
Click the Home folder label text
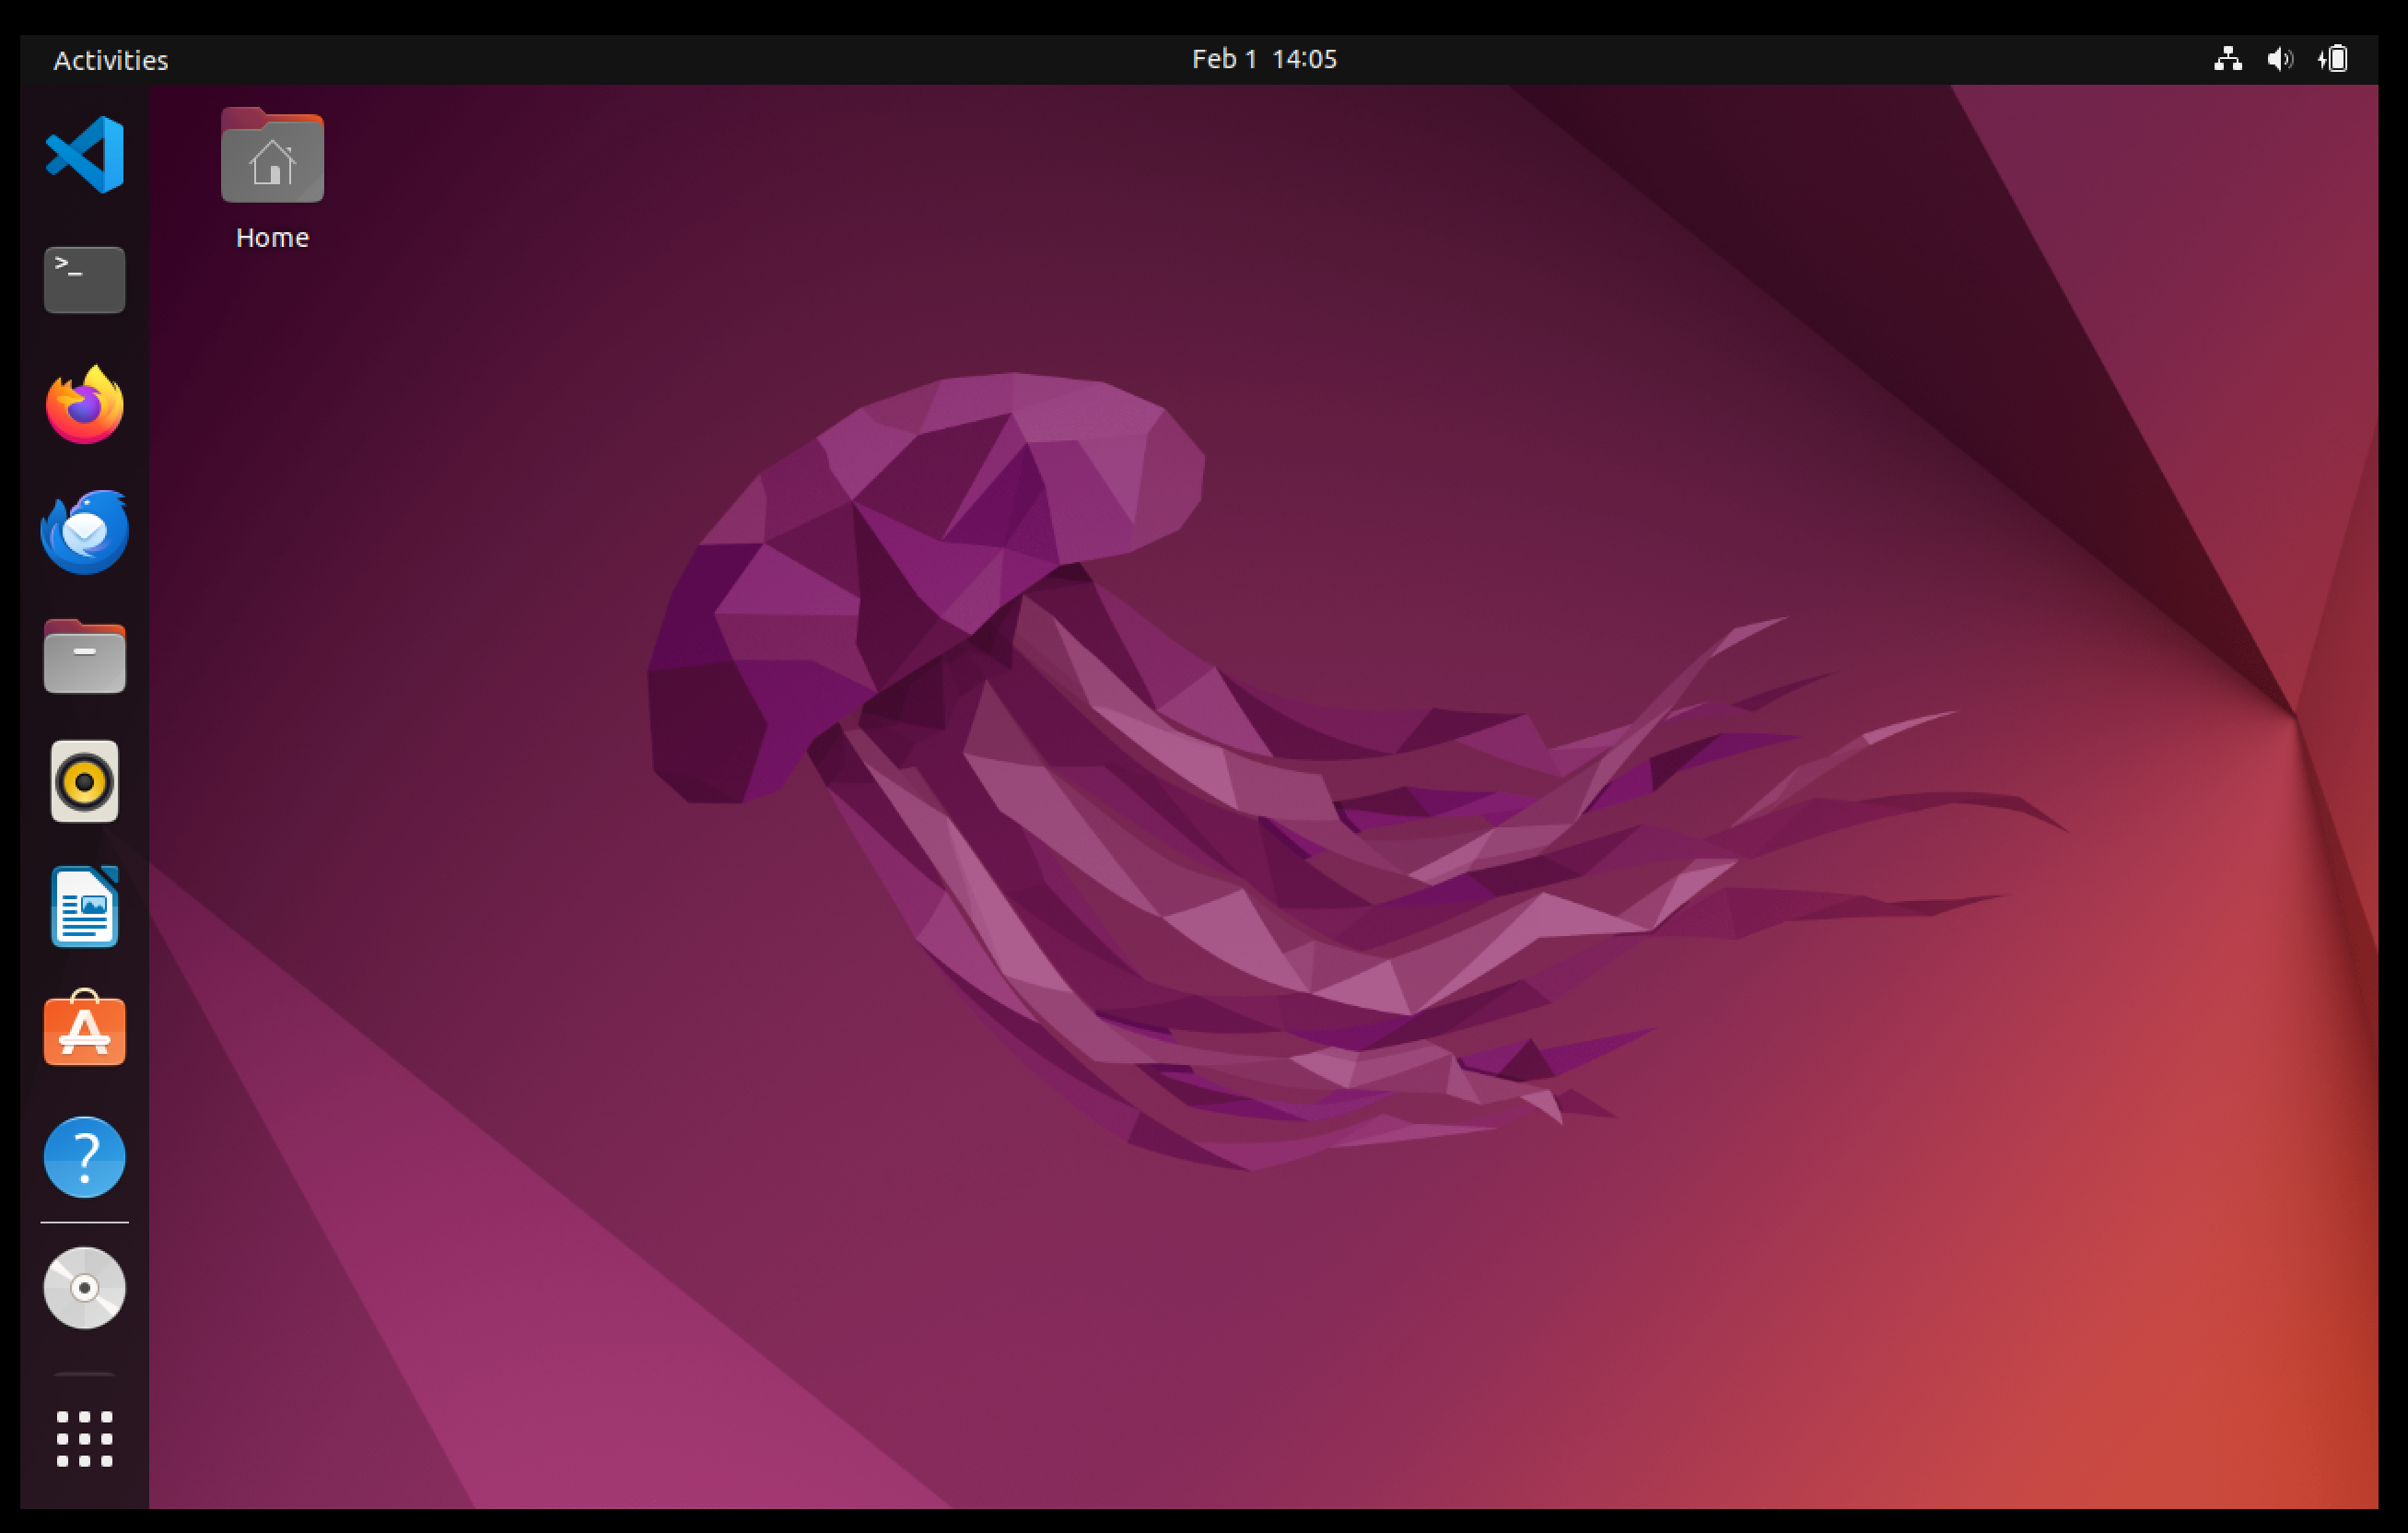272,238
